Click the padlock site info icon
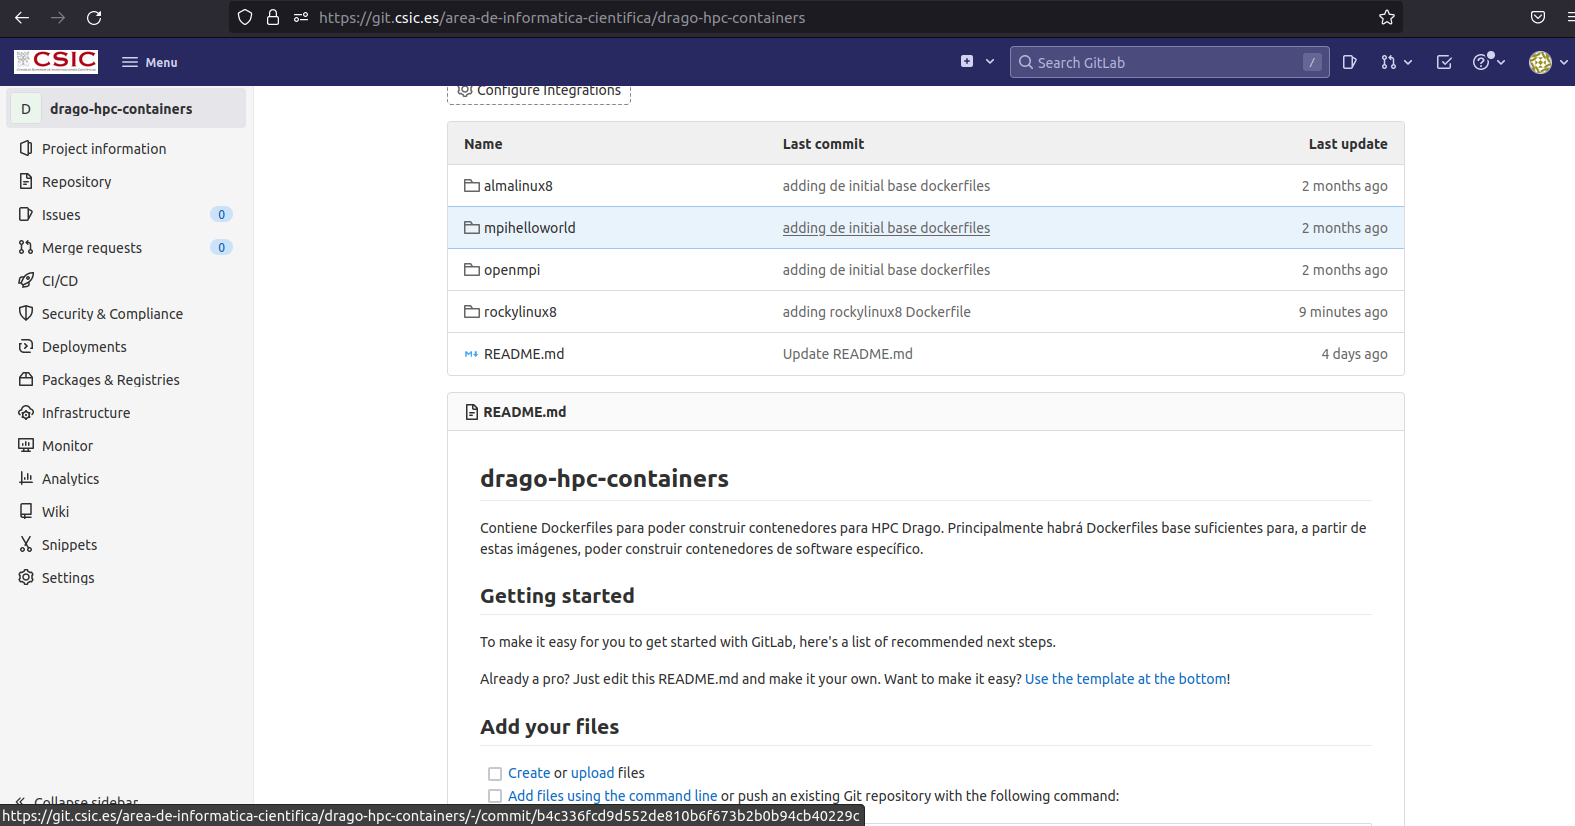The height and width of the screenshot is (826, 1575). point(273,17)
